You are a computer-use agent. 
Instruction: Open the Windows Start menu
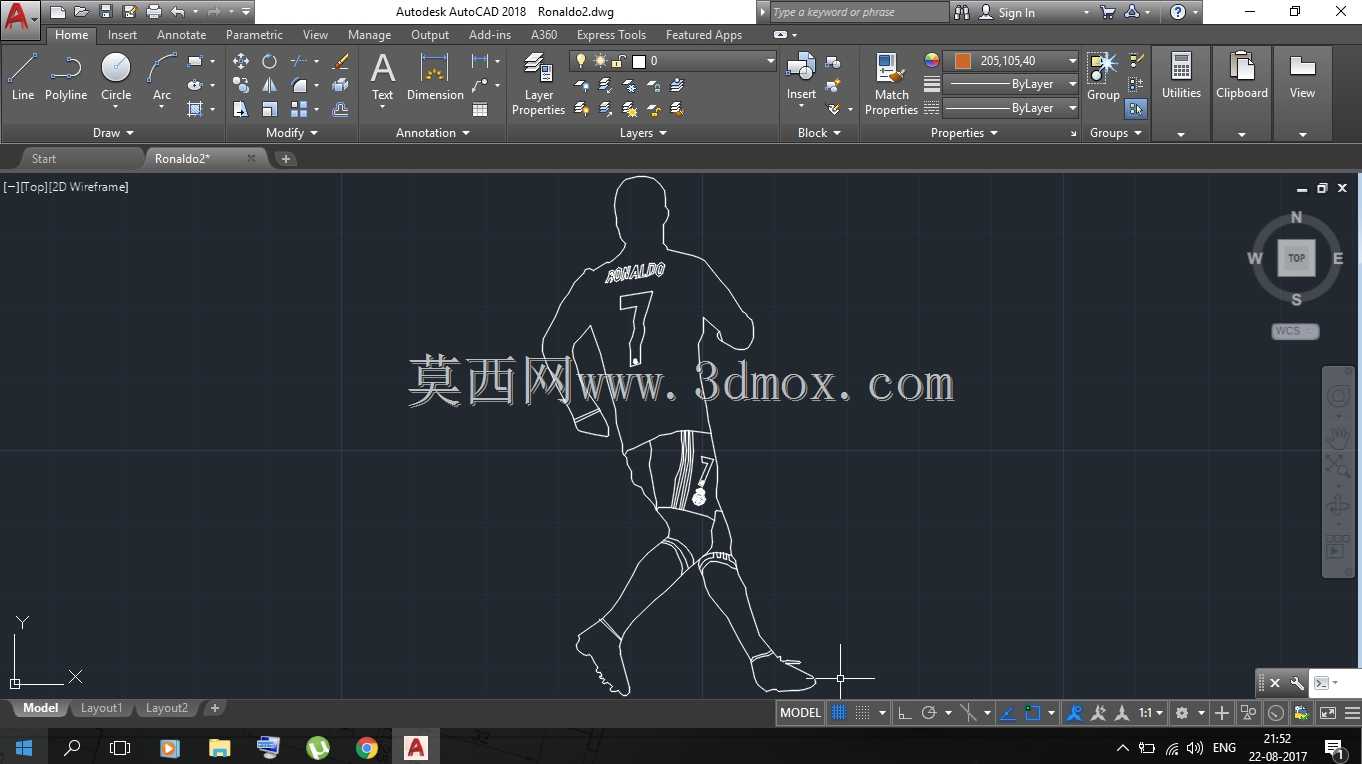coord(23,747)
